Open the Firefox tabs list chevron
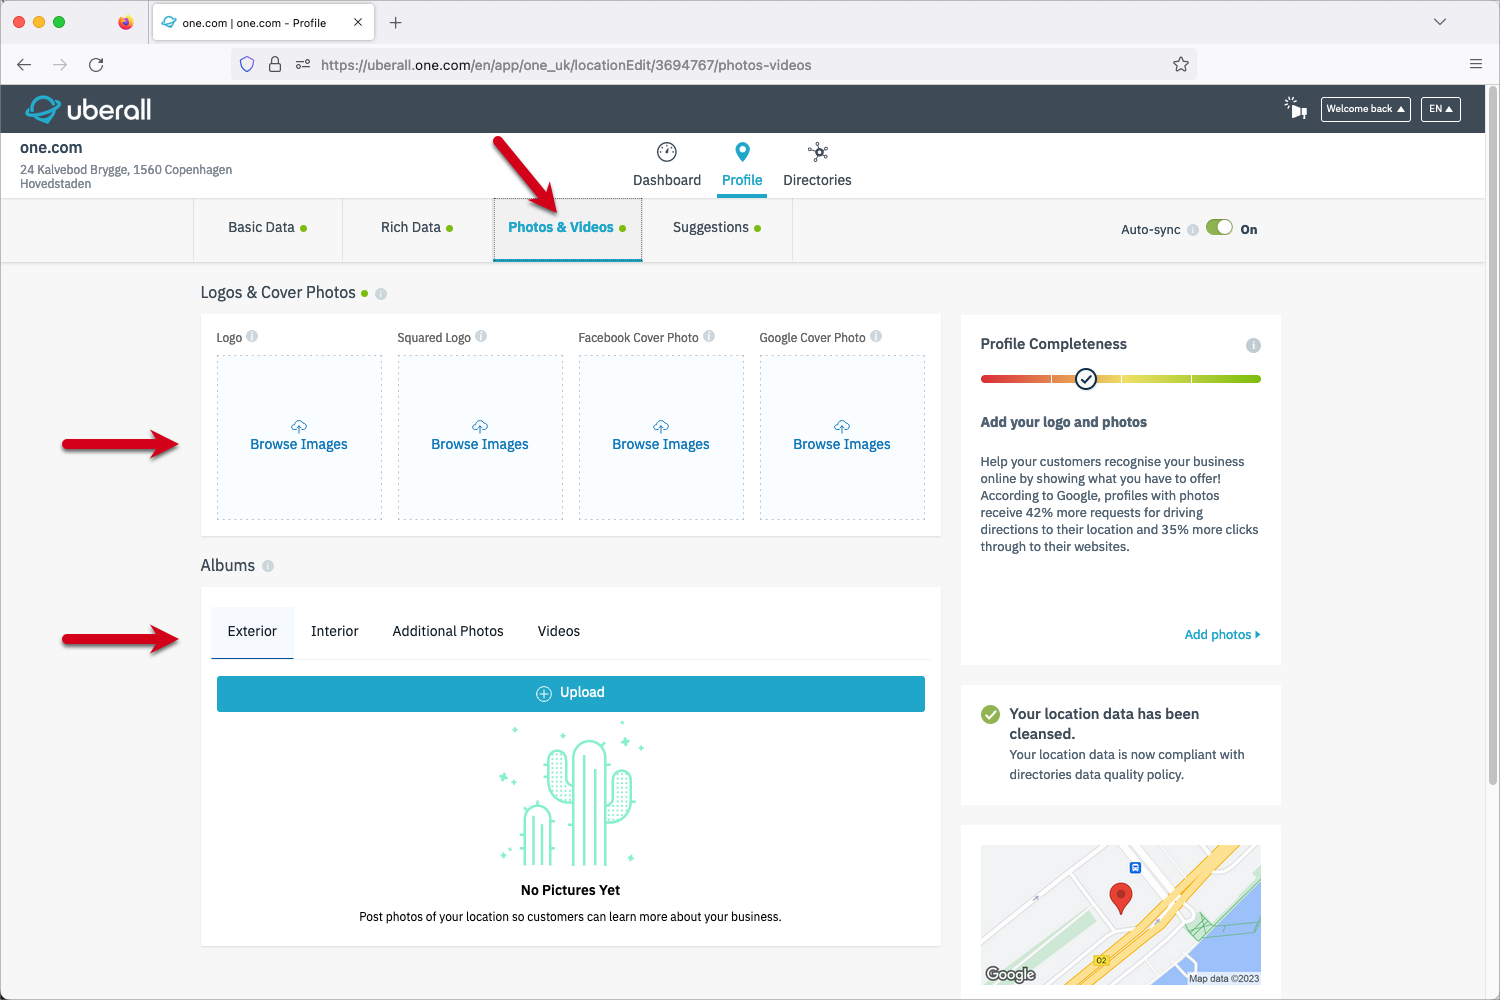The height and width of the screenshot is (1000, 1500). (1440, 22)
